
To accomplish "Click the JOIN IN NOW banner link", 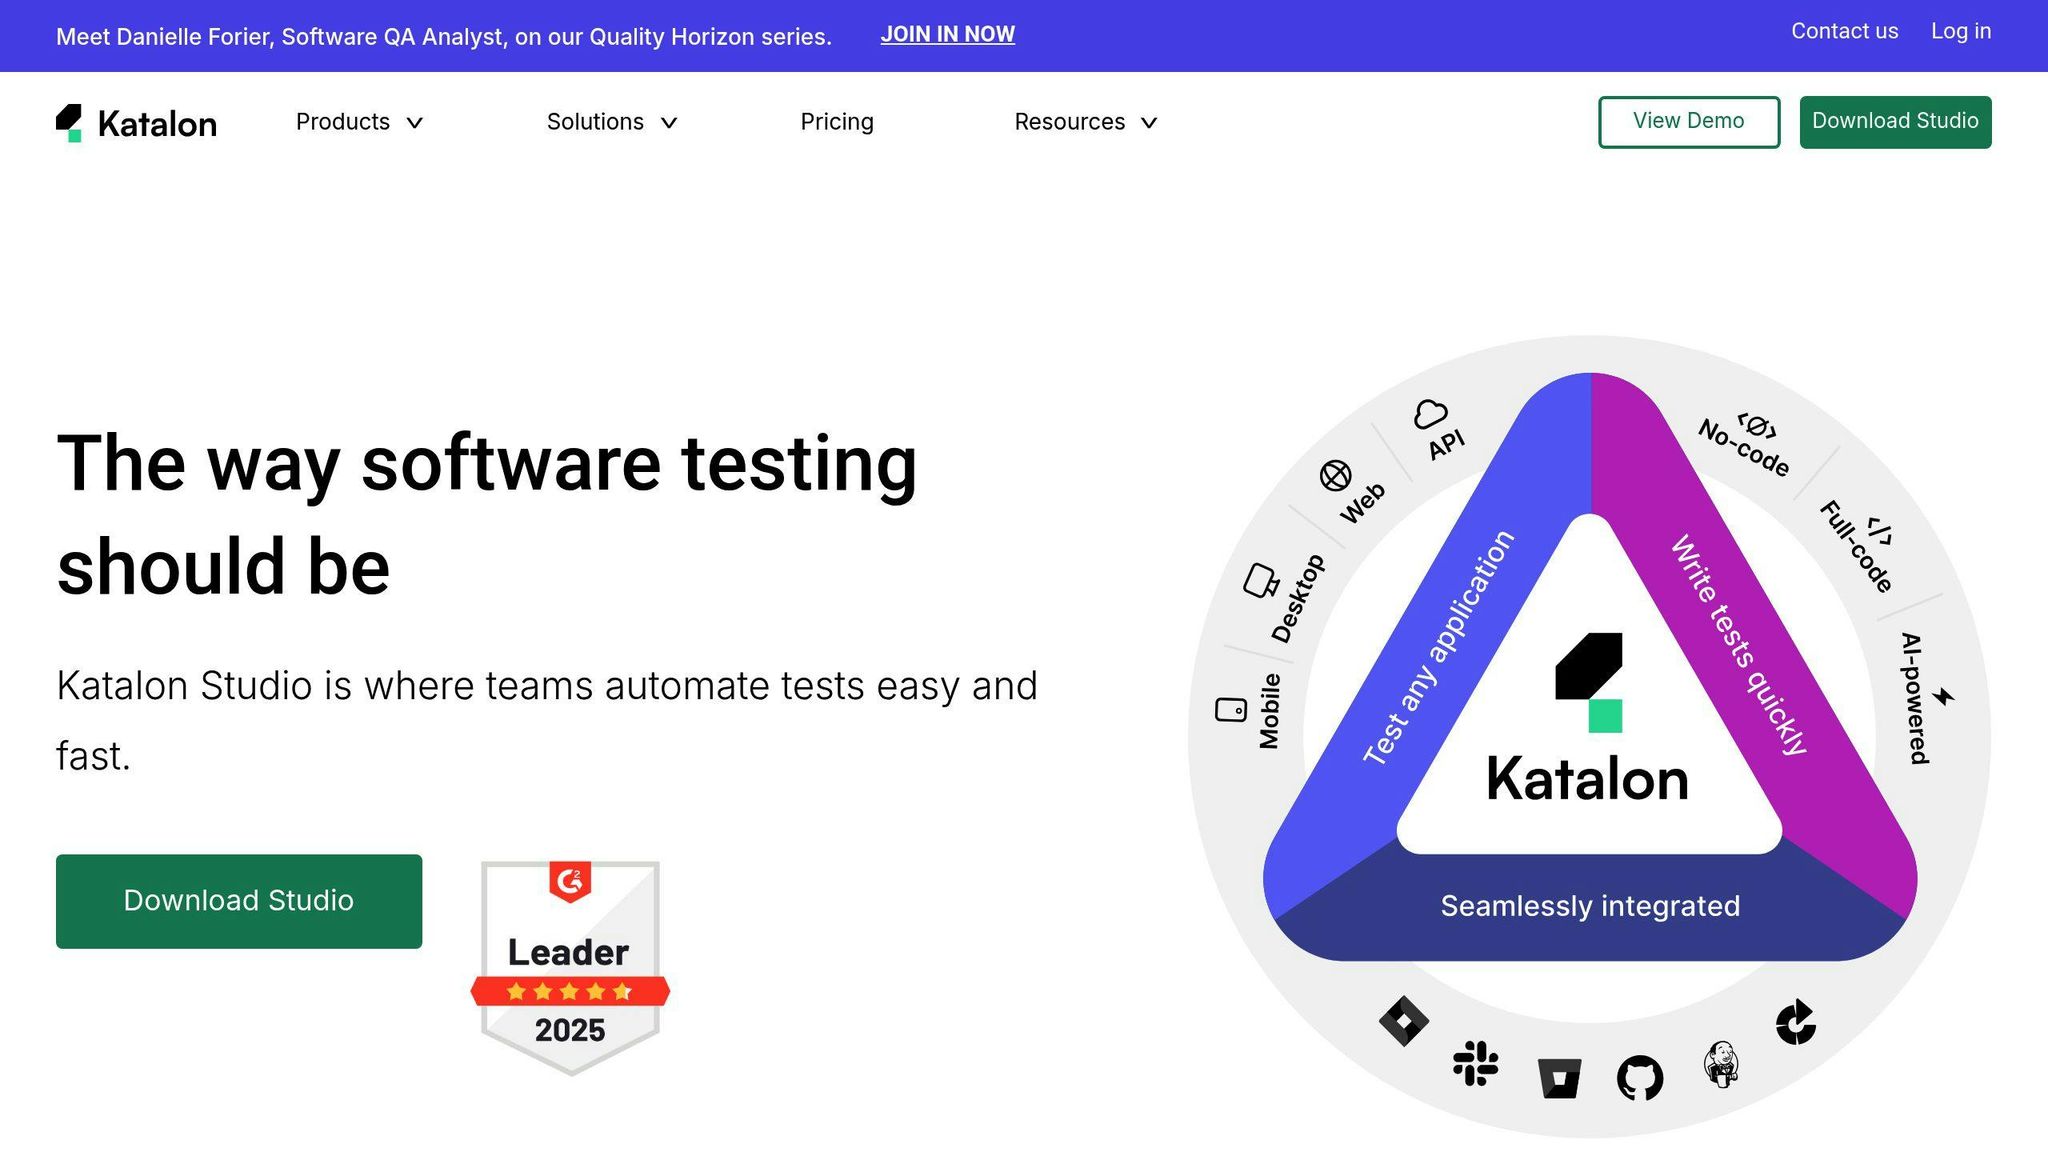I will [x=947, y=35].
